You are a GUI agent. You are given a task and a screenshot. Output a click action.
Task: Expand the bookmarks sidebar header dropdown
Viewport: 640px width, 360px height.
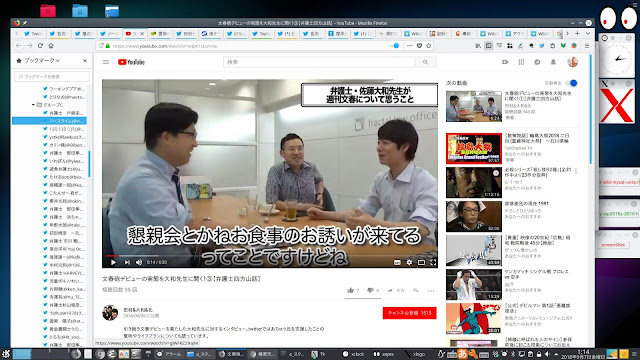click(42, 60)
